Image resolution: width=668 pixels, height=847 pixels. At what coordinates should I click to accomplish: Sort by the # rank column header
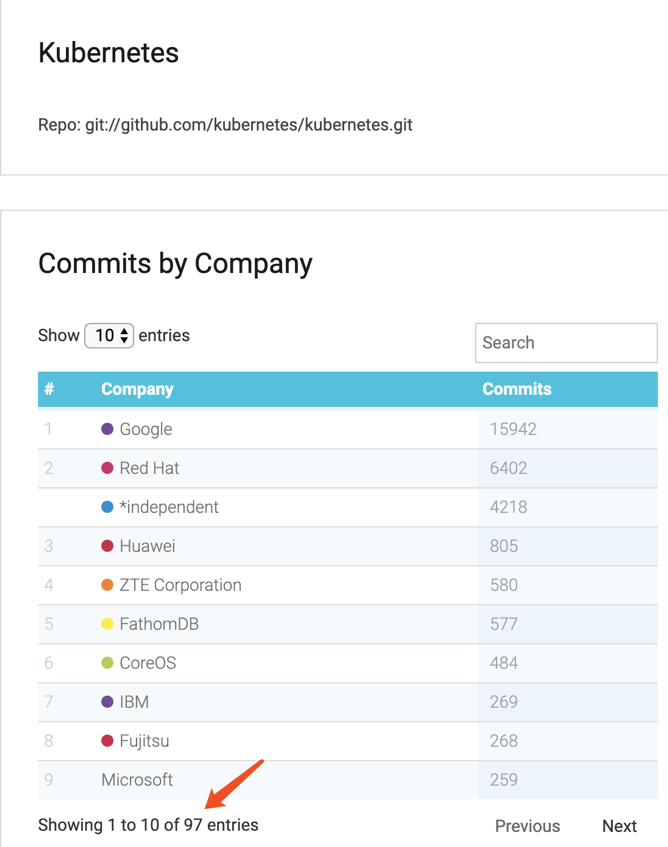[x=49, y=389]
